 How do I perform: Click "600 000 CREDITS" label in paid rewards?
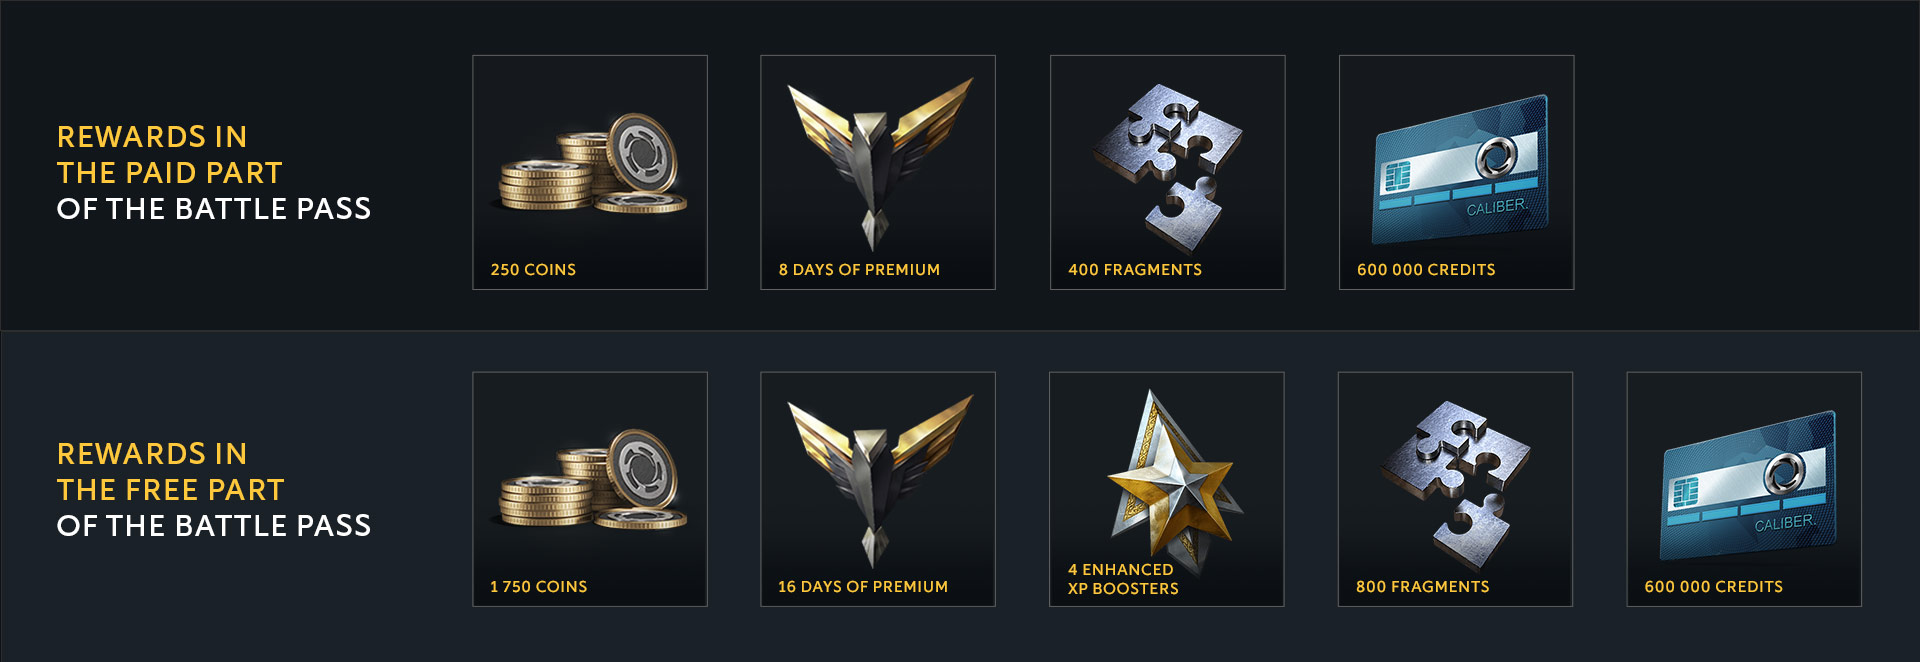point(1426,270)
